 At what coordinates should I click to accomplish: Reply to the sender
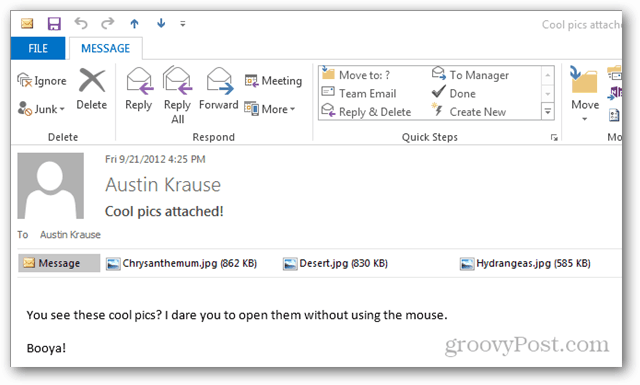coord(139,89)
